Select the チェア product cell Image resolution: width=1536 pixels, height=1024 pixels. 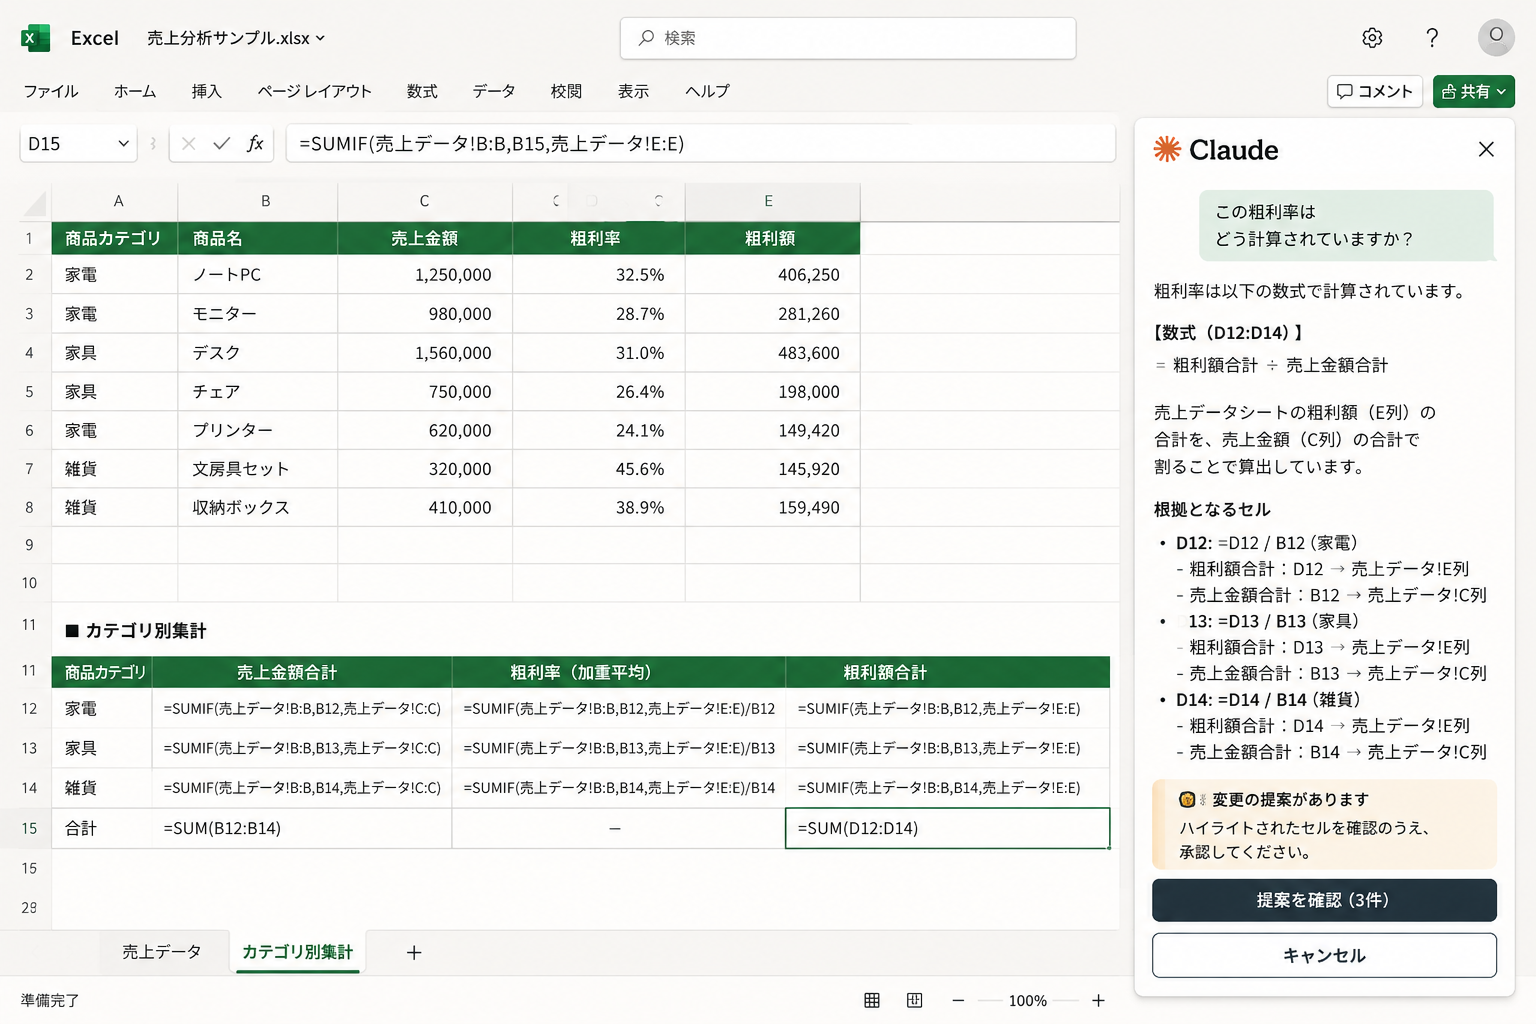pyautogui.click(x=258, y=392)
